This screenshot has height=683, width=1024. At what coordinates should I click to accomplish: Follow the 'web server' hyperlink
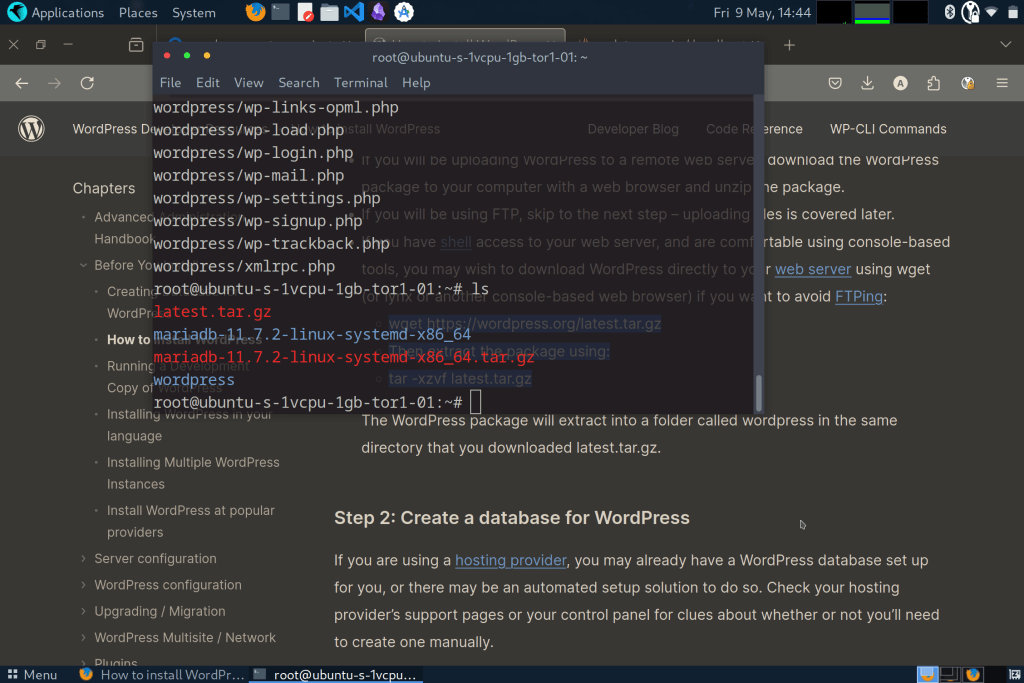812,269
